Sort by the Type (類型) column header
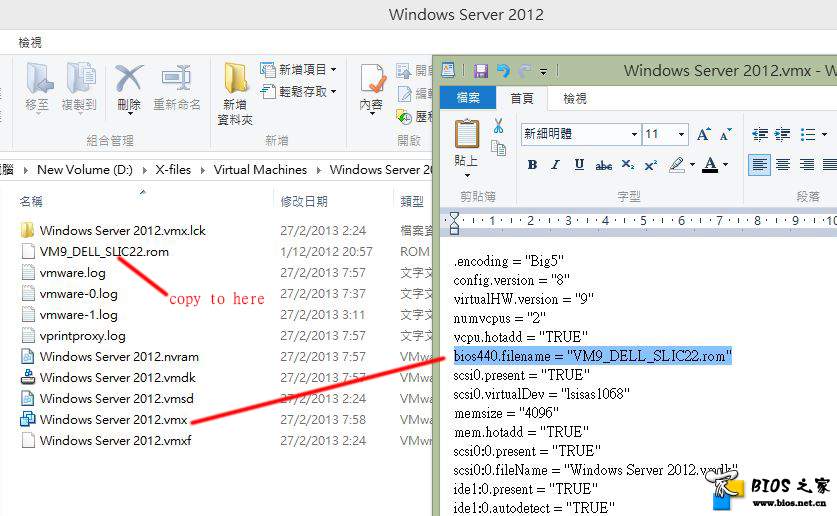 click(x=412, y=201)
